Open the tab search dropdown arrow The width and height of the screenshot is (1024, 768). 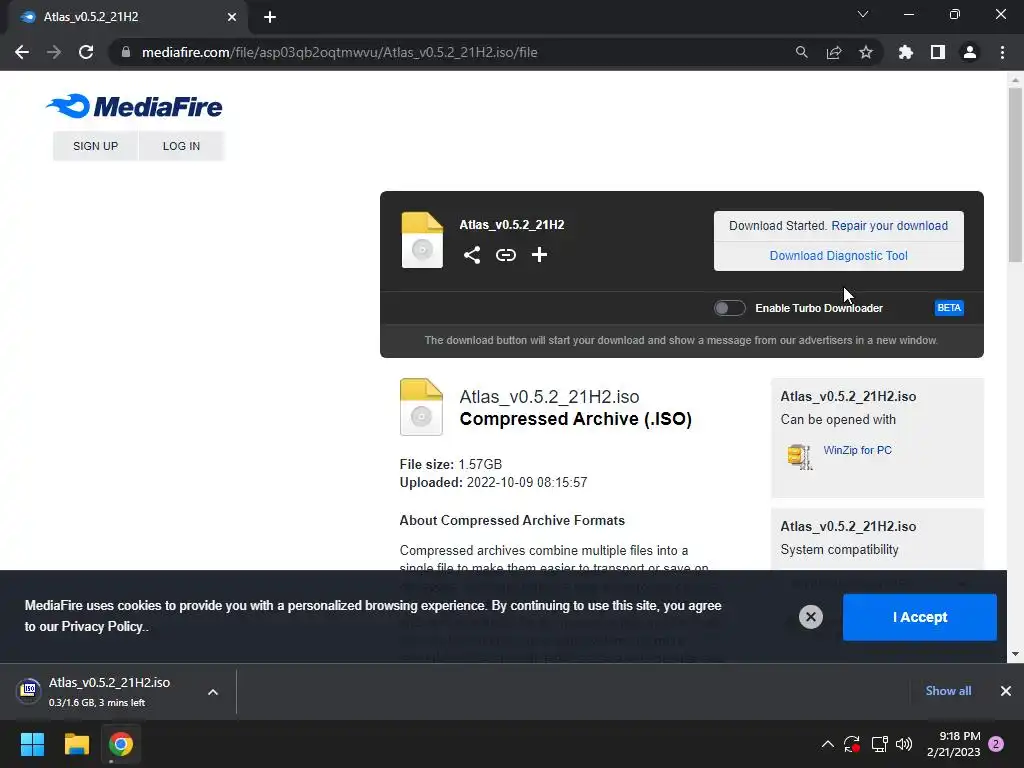point(863,14)
